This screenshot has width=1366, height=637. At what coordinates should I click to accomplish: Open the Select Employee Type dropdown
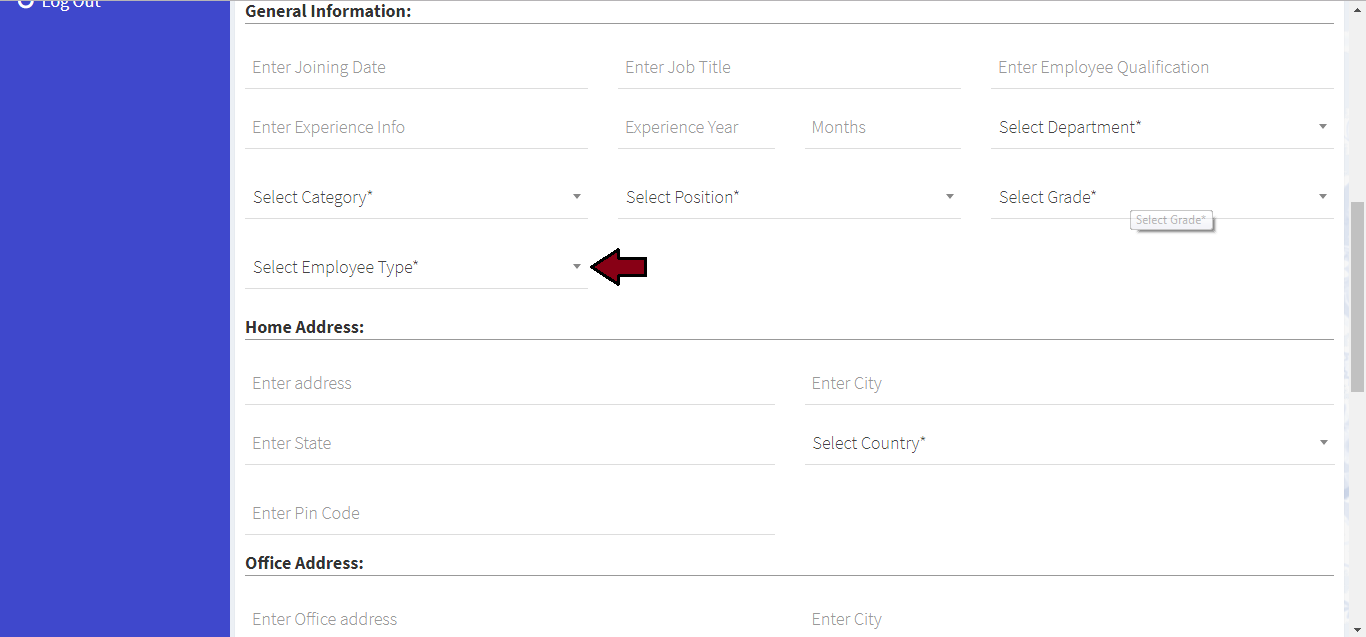416,268
